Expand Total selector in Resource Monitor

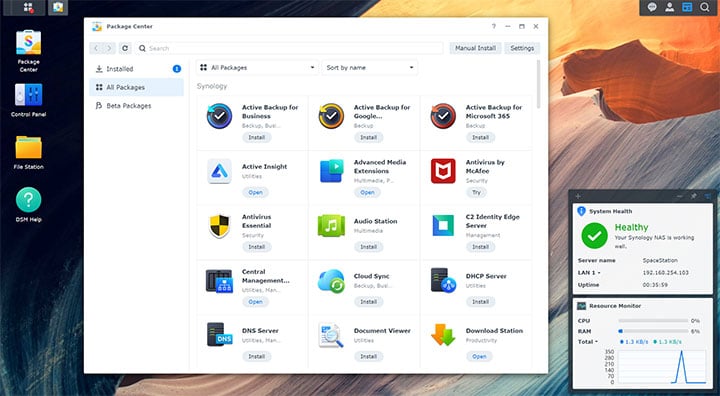tap(588, 342)
